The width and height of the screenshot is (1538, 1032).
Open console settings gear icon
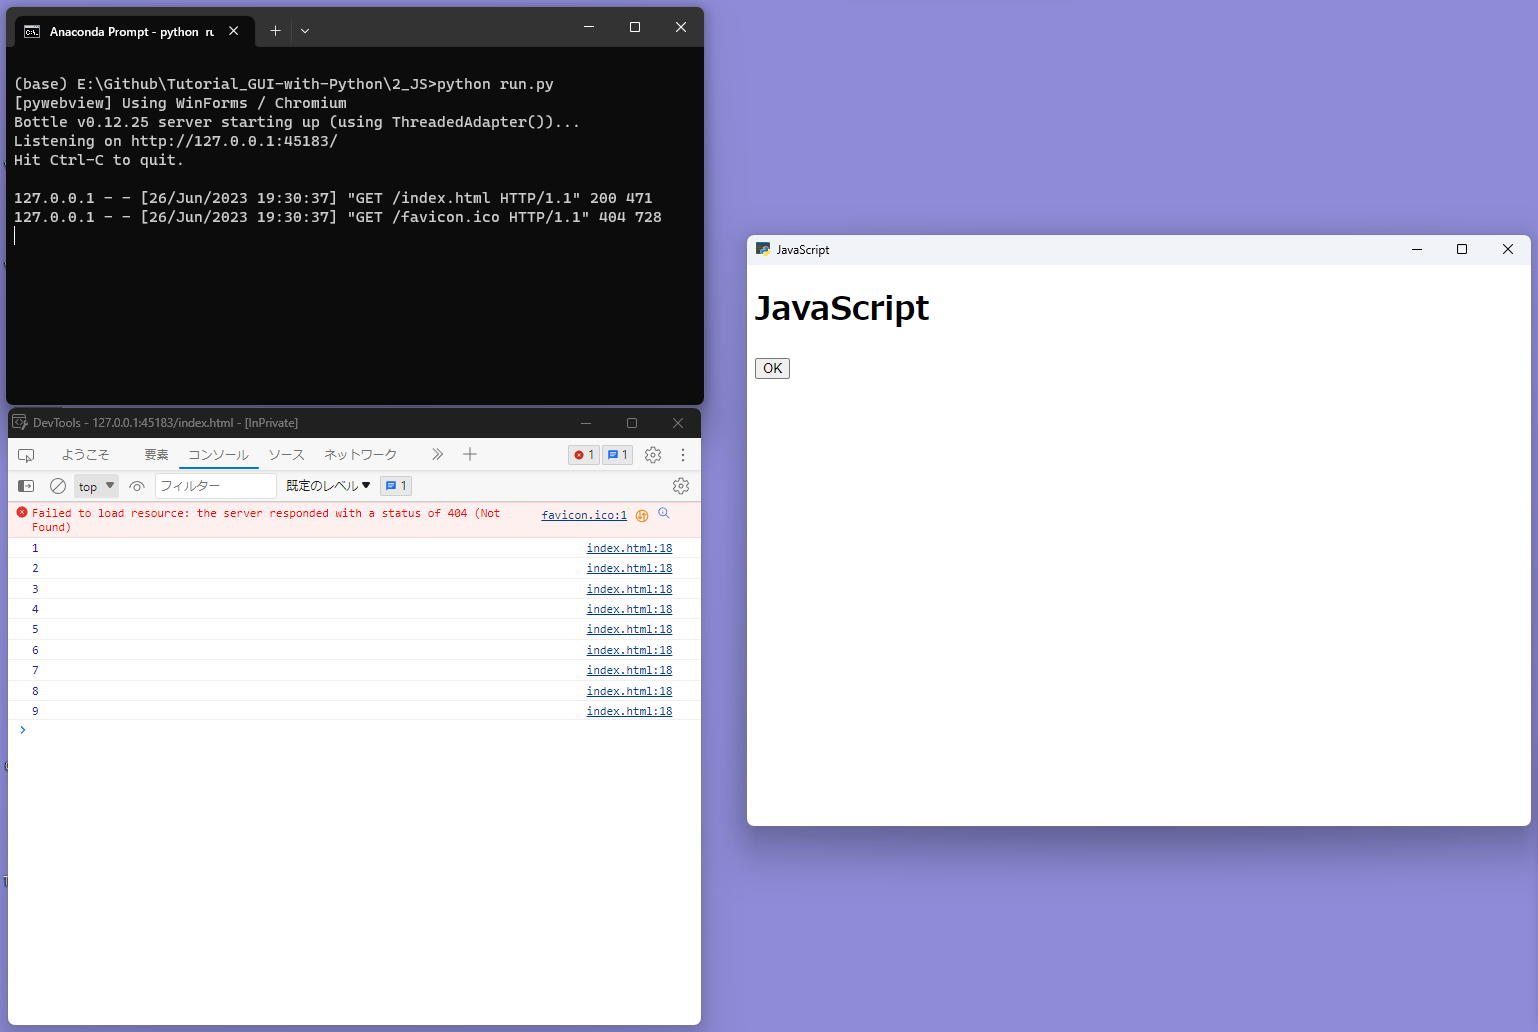[x=681, y=486]
